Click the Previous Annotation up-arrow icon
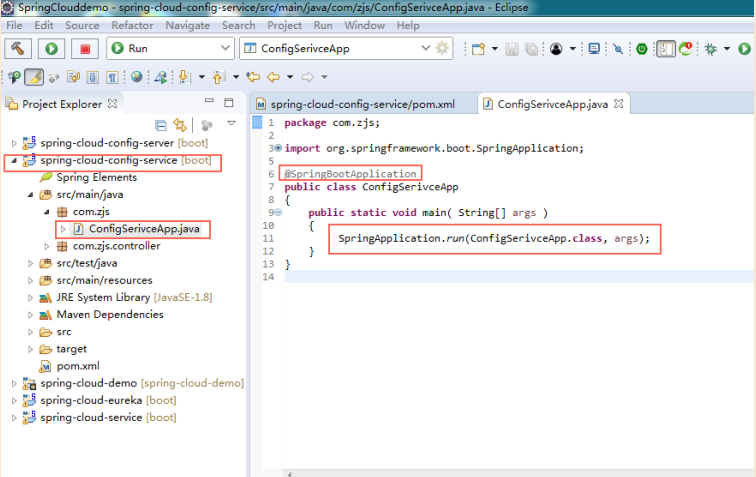 pos(219,77)
